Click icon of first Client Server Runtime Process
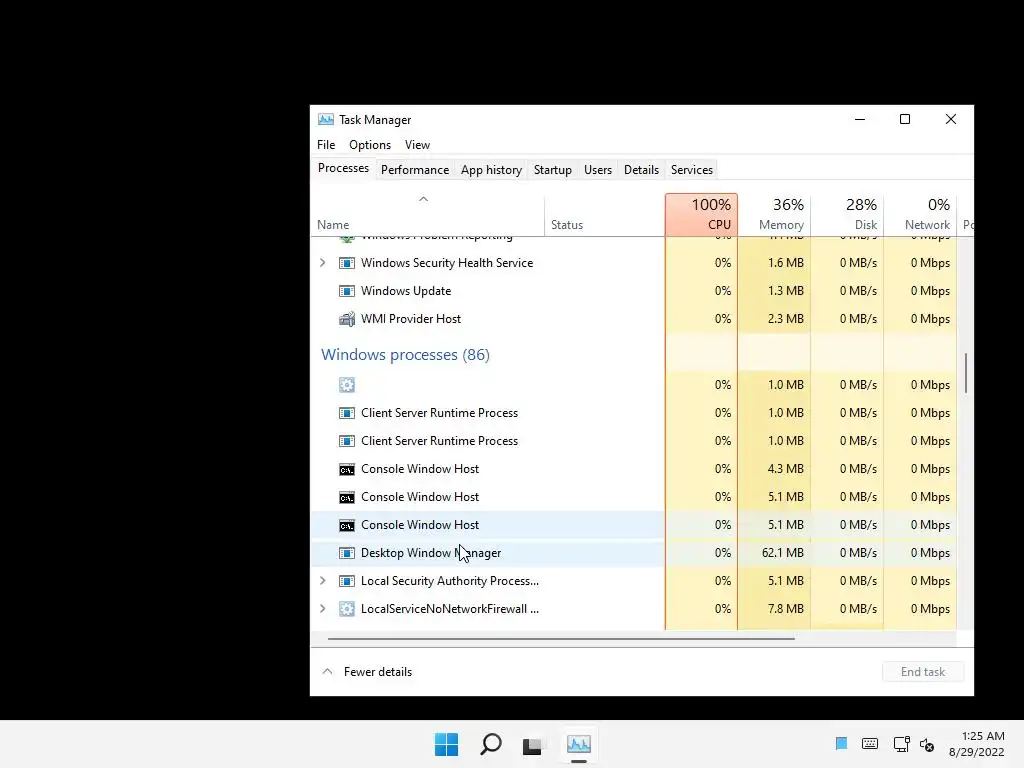Viewport: 1024px width, 768px height. click(347, 413)
